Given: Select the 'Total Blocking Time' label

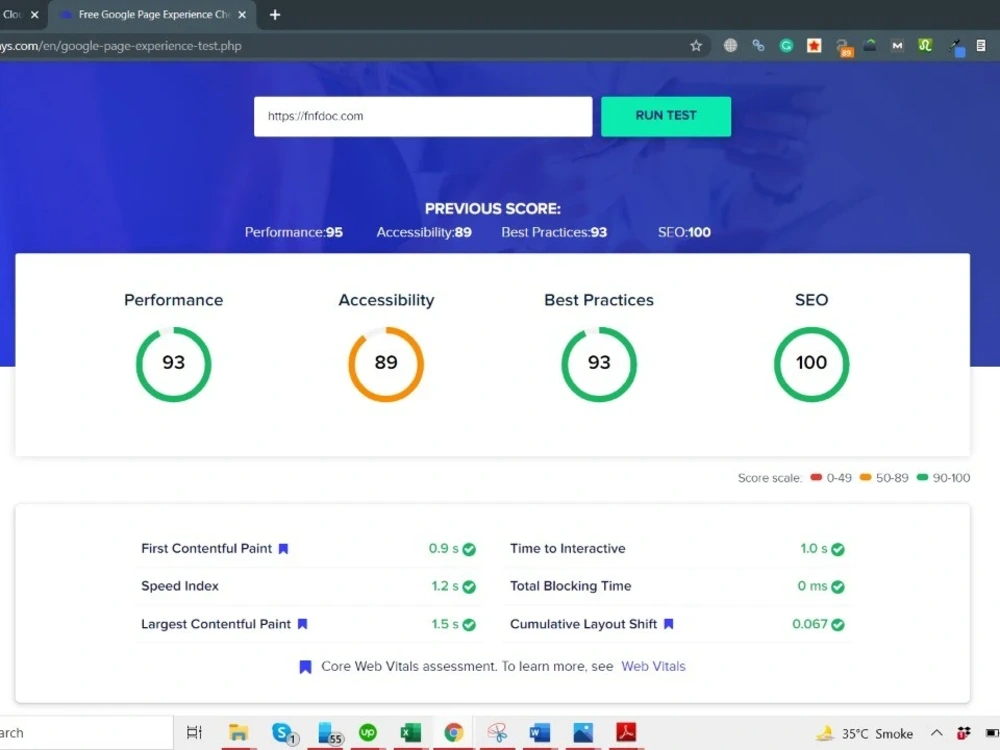Looking at the screenshot, I should [x=571, y=586].
